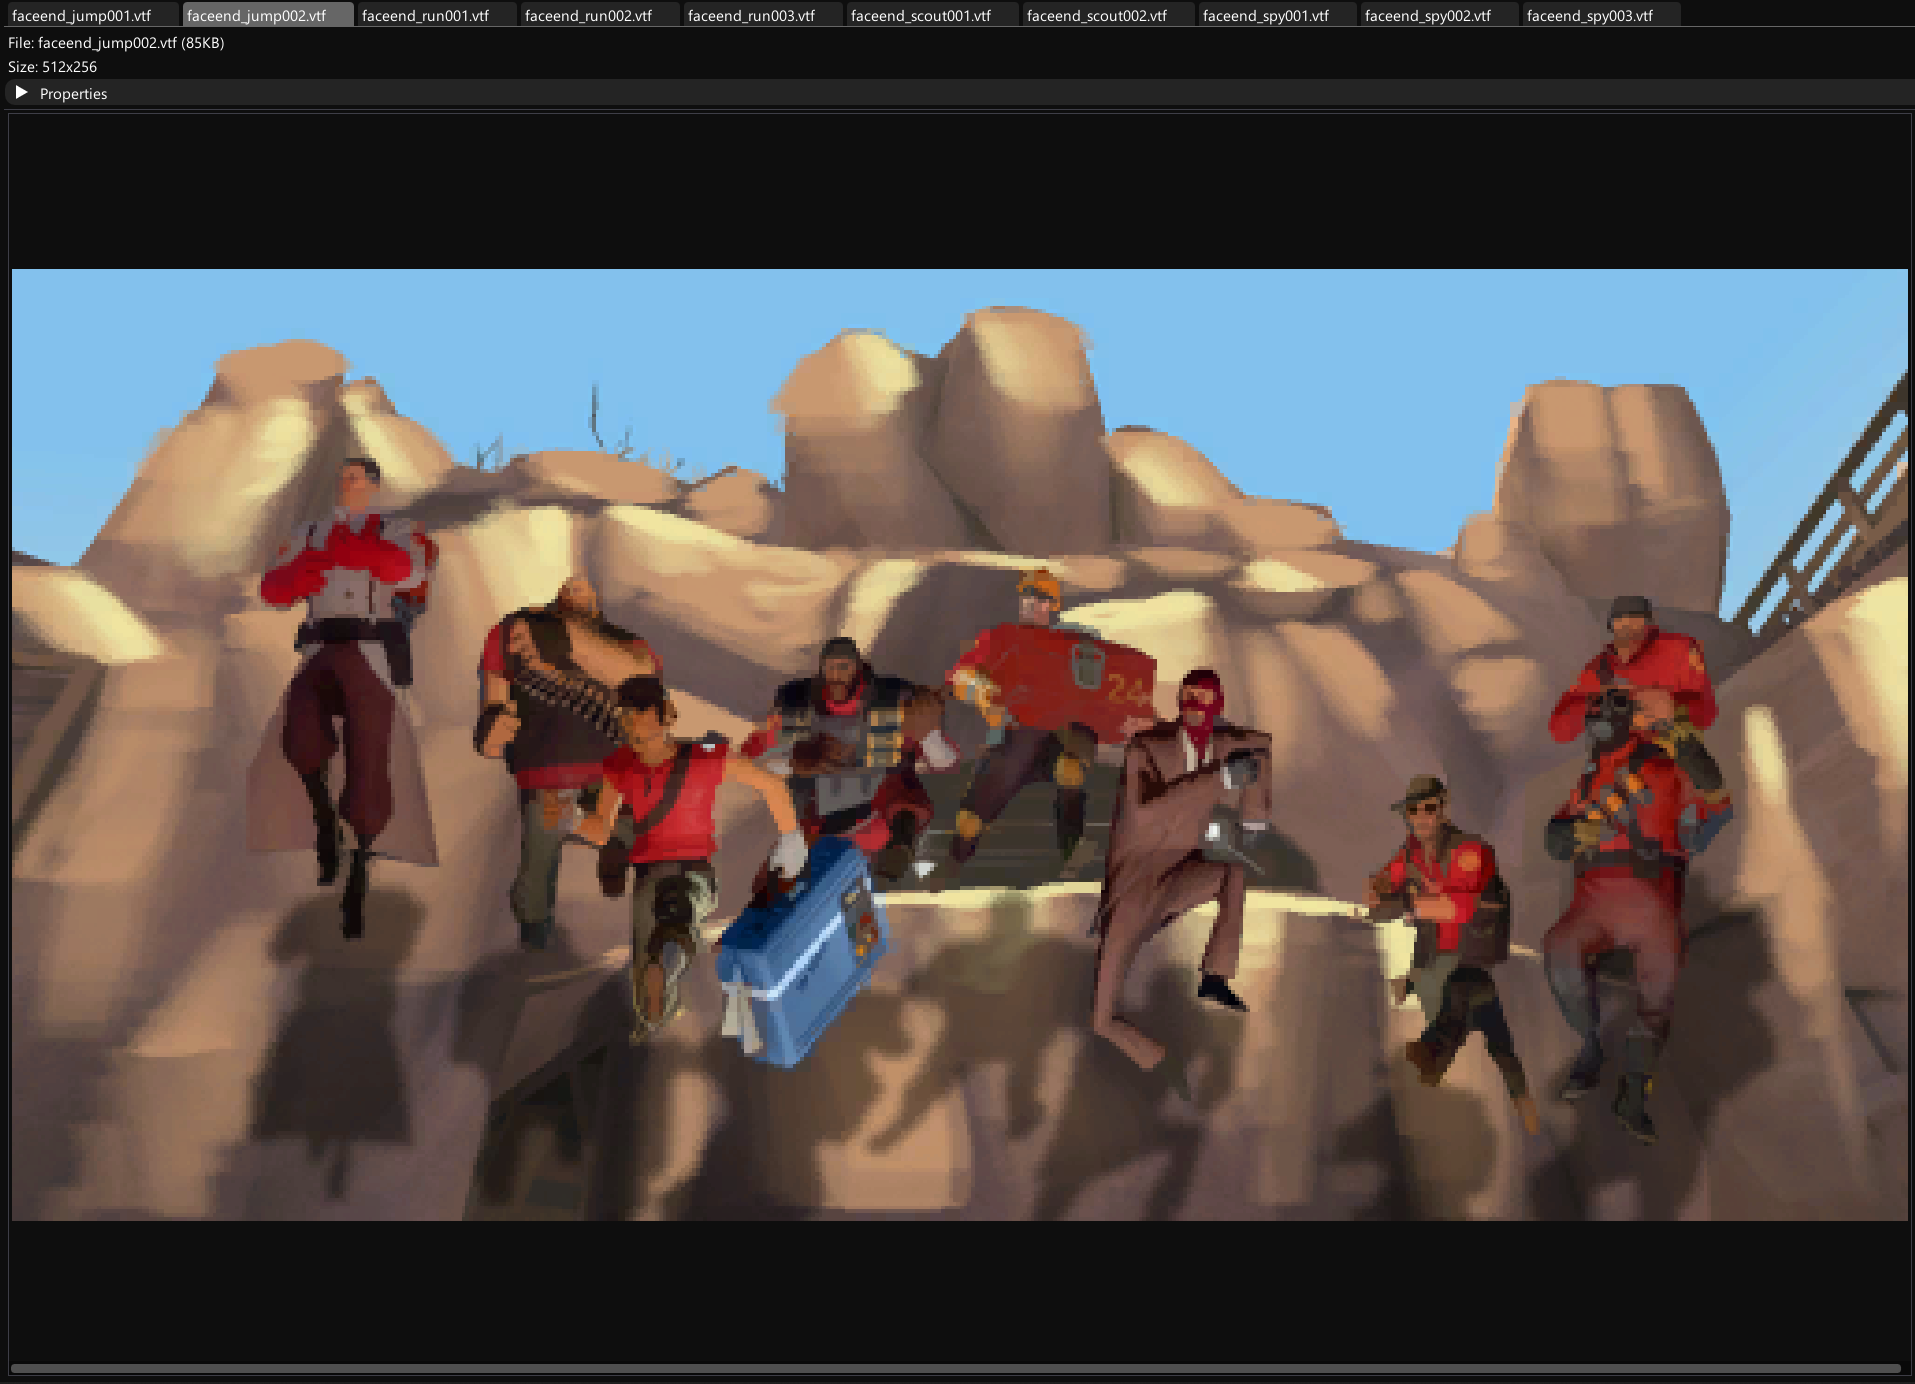This screenshot has height=1384, width=1915.
Task: Click the horizontal scrollbar at the bottom
Action: [955, 1368]
